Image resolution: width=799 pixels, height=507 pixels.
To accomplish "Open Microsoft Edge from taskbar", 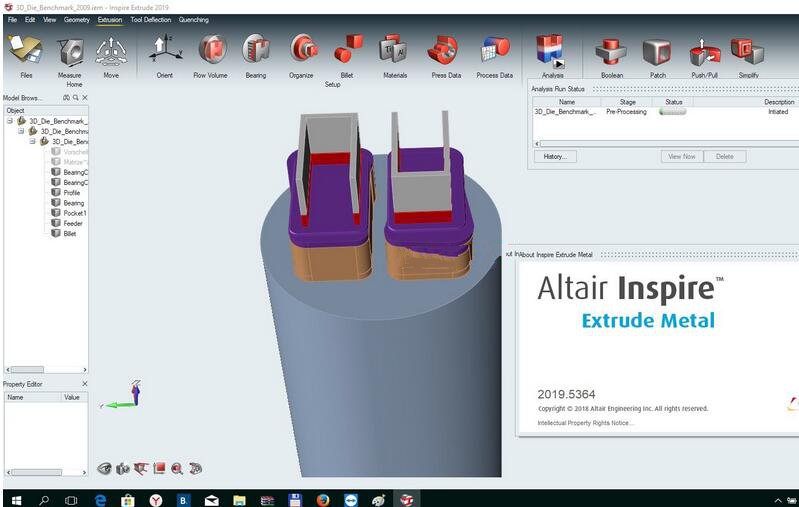I will point(100,500).
